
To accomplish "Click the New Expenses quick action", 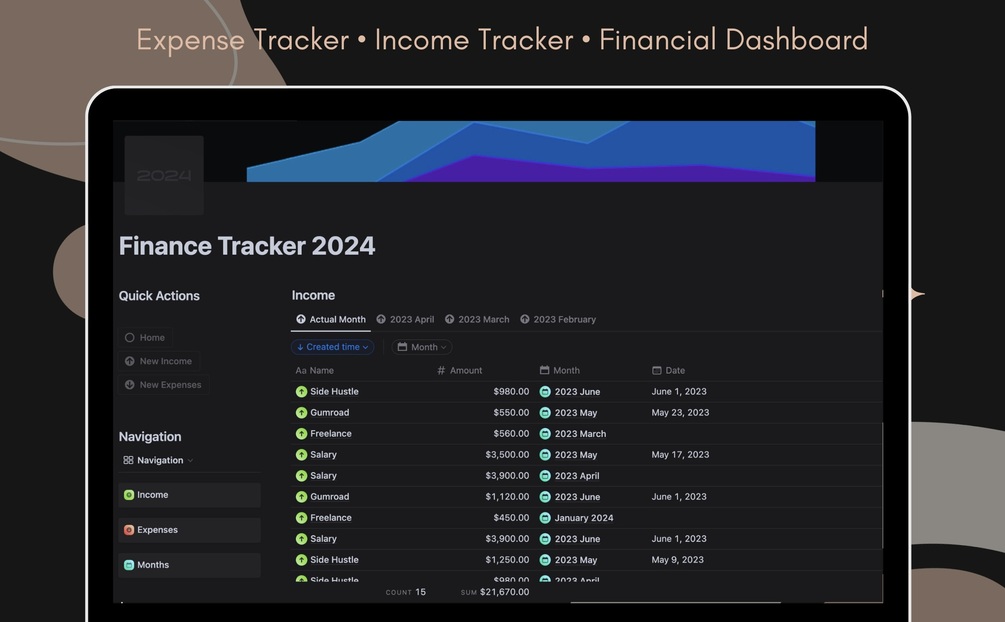I will (163, 385).
